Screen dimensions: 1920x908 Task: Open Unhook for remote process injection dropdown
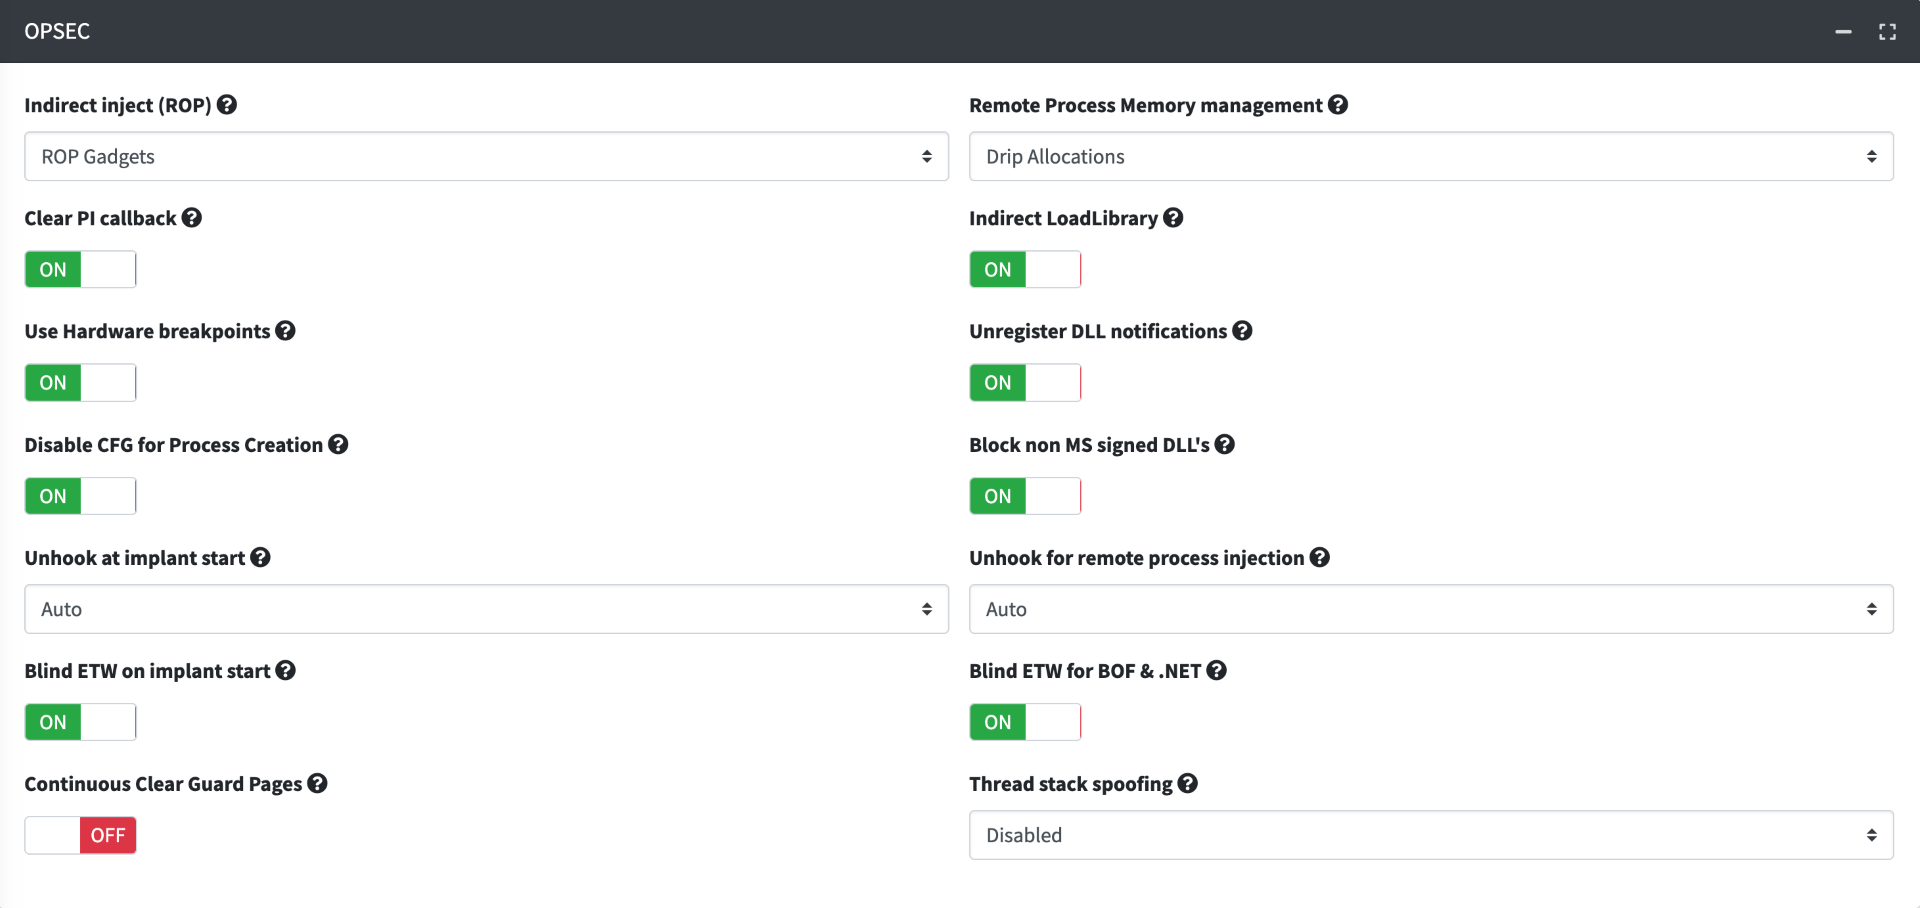1430,608
